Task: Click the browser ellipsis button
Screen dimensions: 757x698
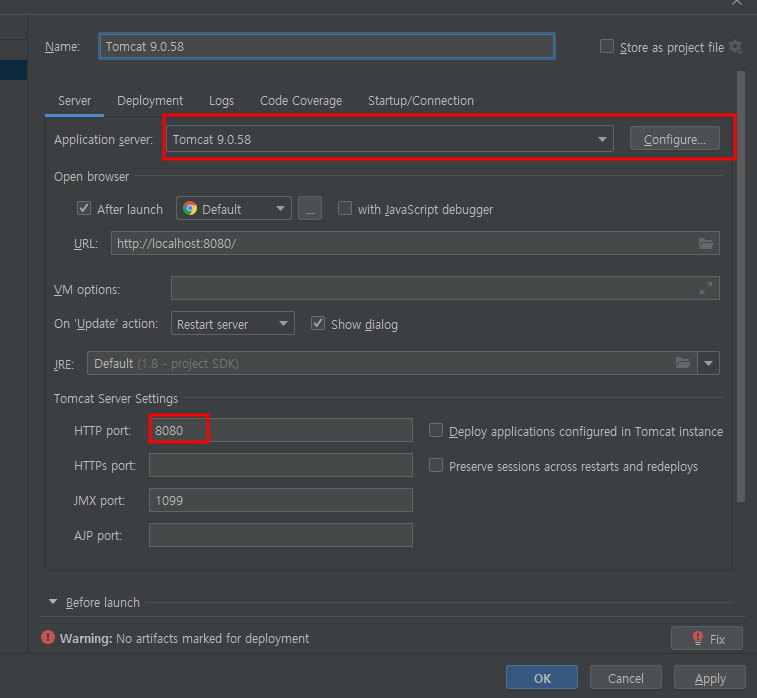Action: click(x=310, y=209)
